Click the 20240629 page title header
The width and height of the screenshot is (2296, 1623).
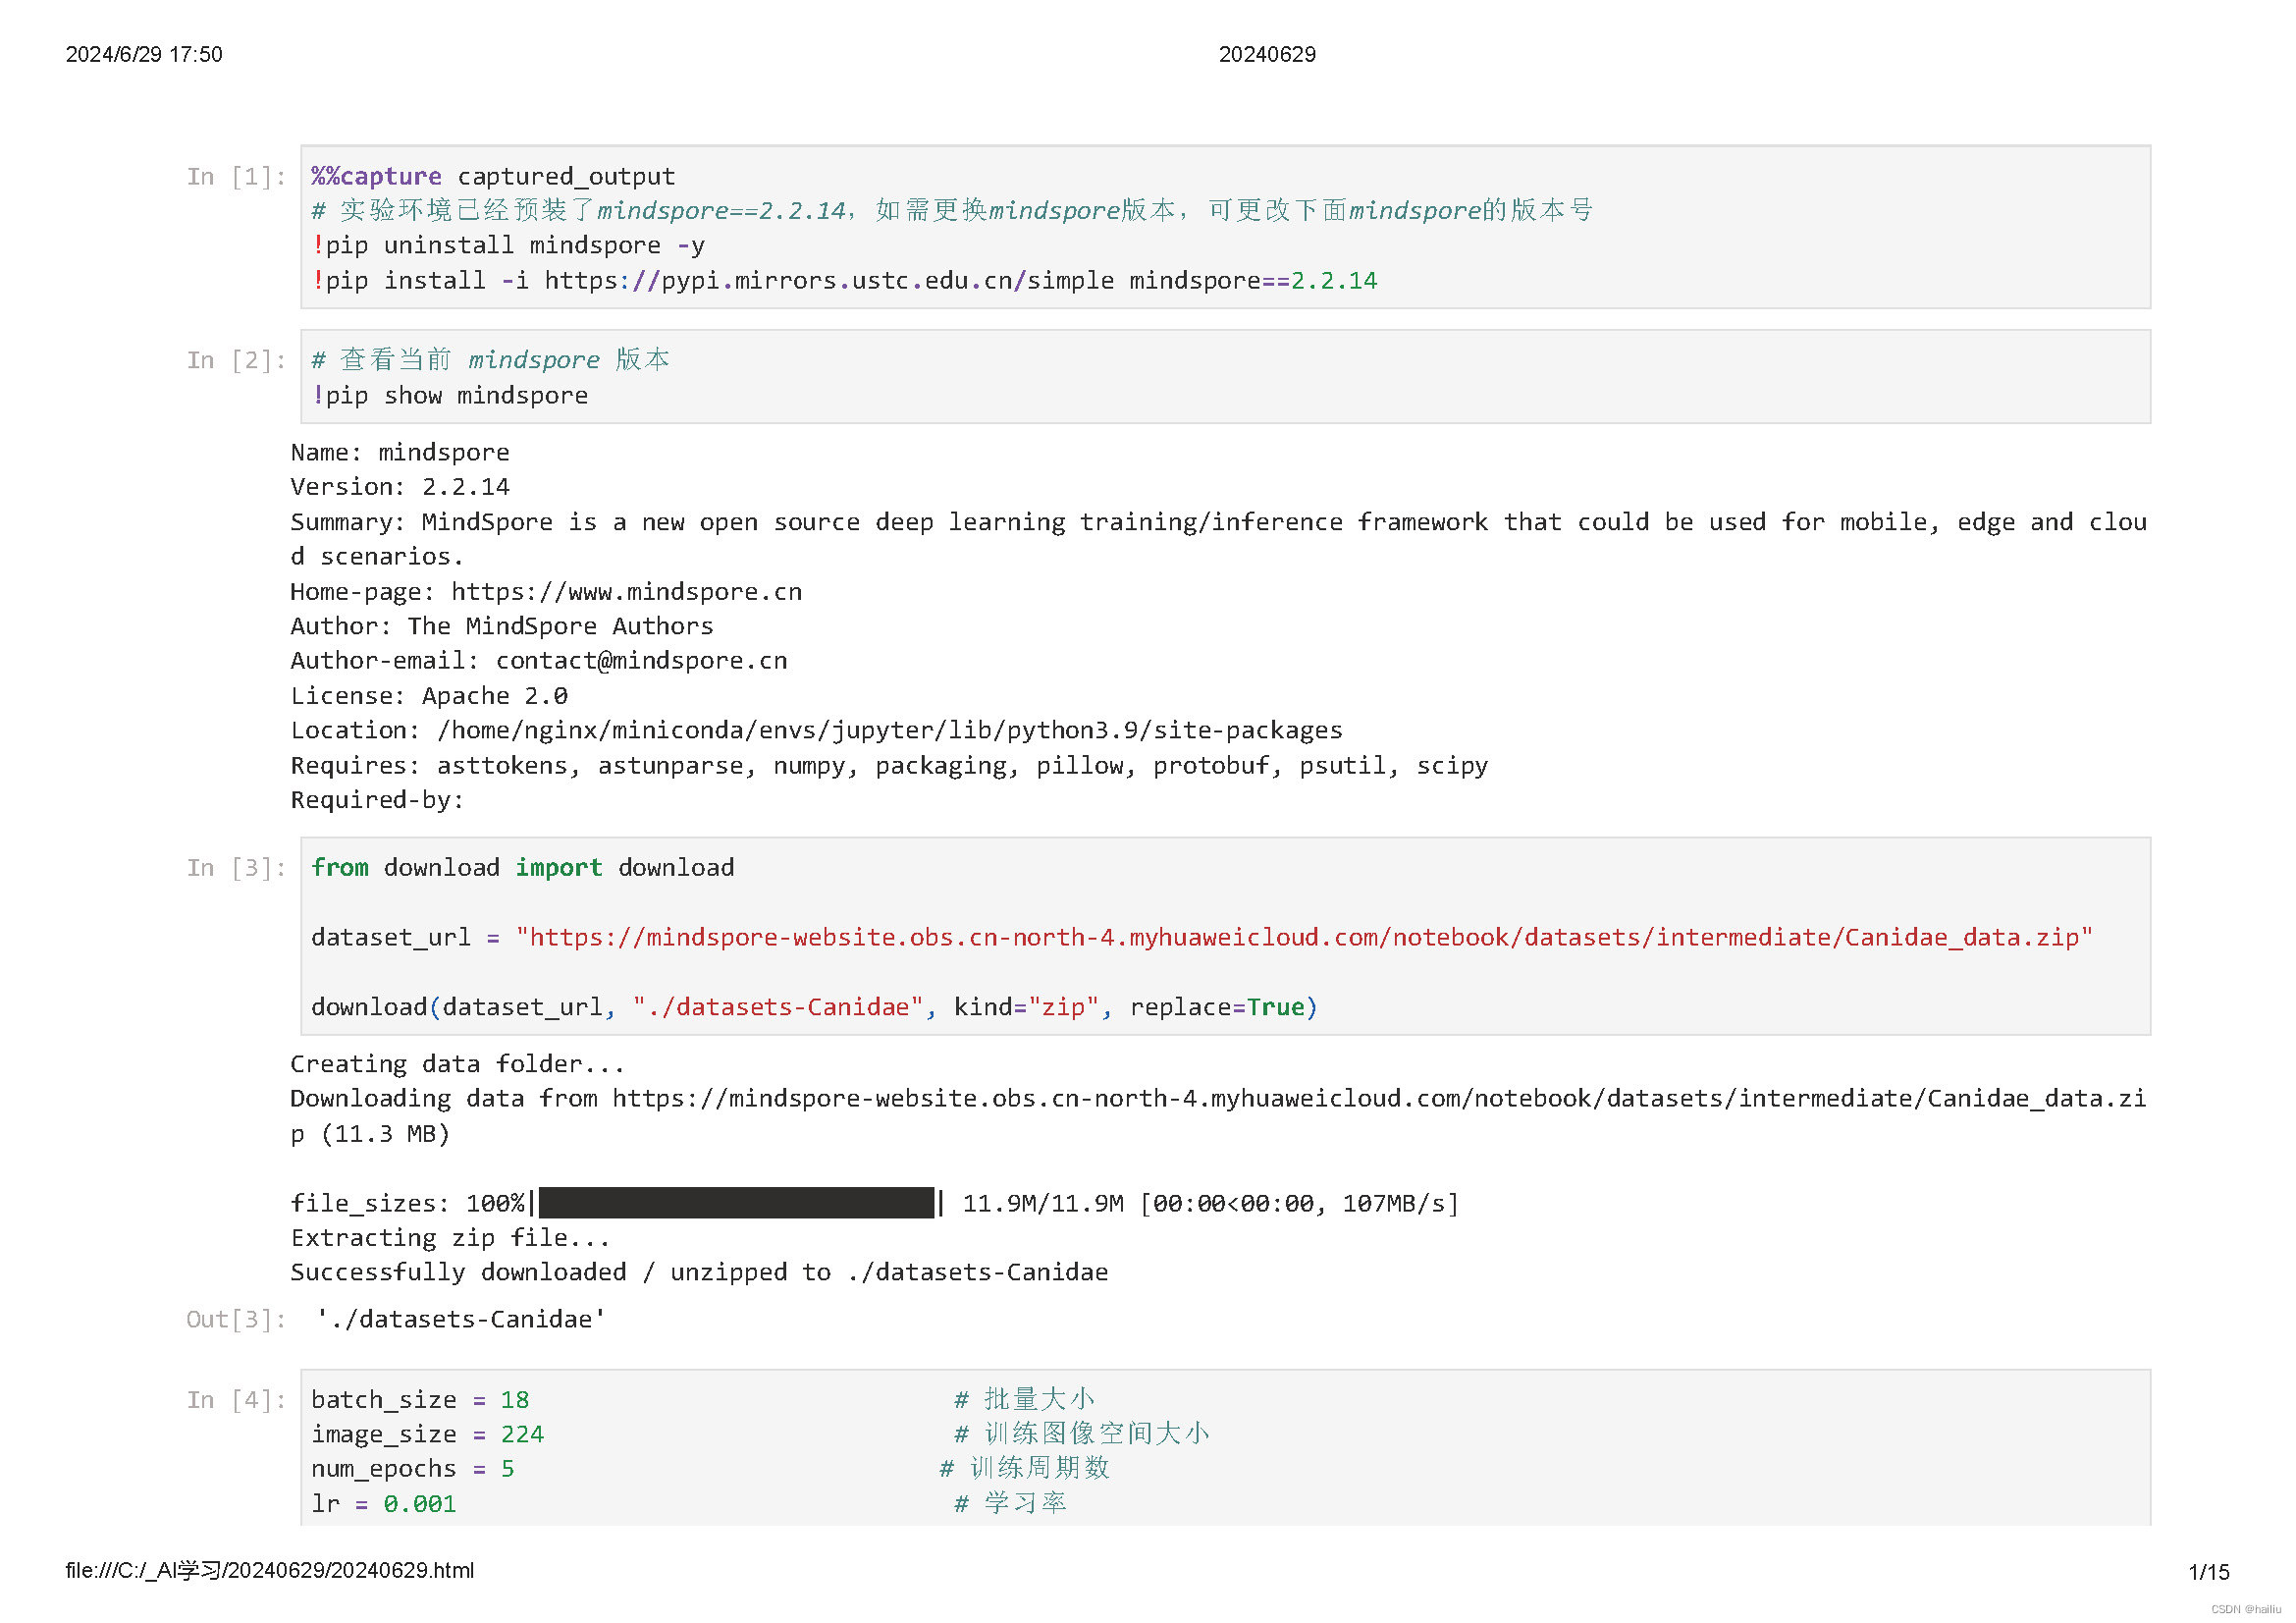coord(1267,55)
